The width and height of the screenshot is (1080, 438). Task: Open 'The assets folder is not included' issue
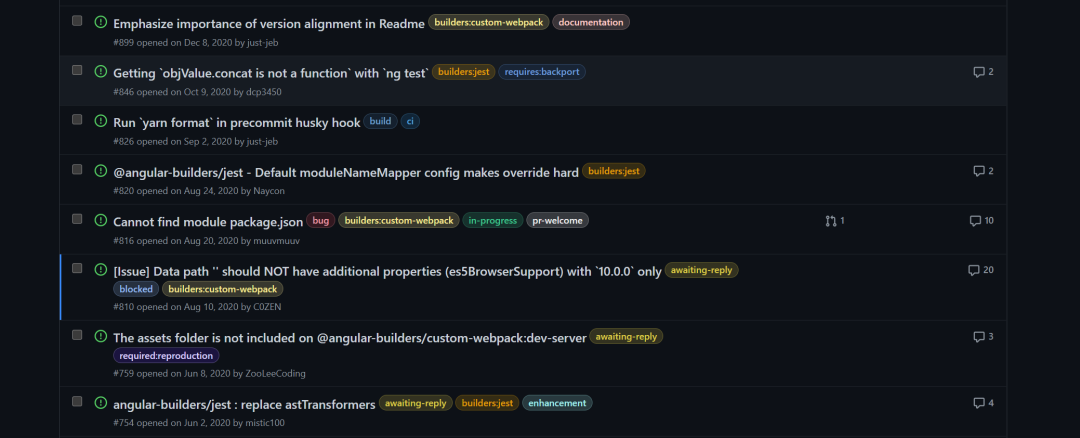pos(350,338)
